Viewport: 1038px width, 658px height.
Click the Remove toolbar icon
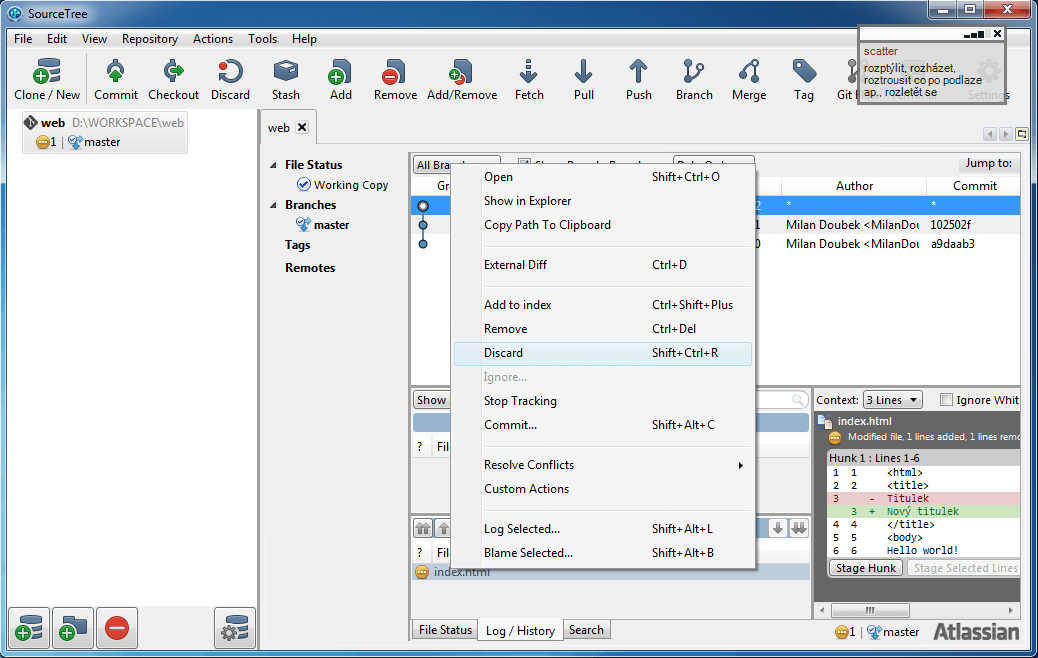point(395,71)
